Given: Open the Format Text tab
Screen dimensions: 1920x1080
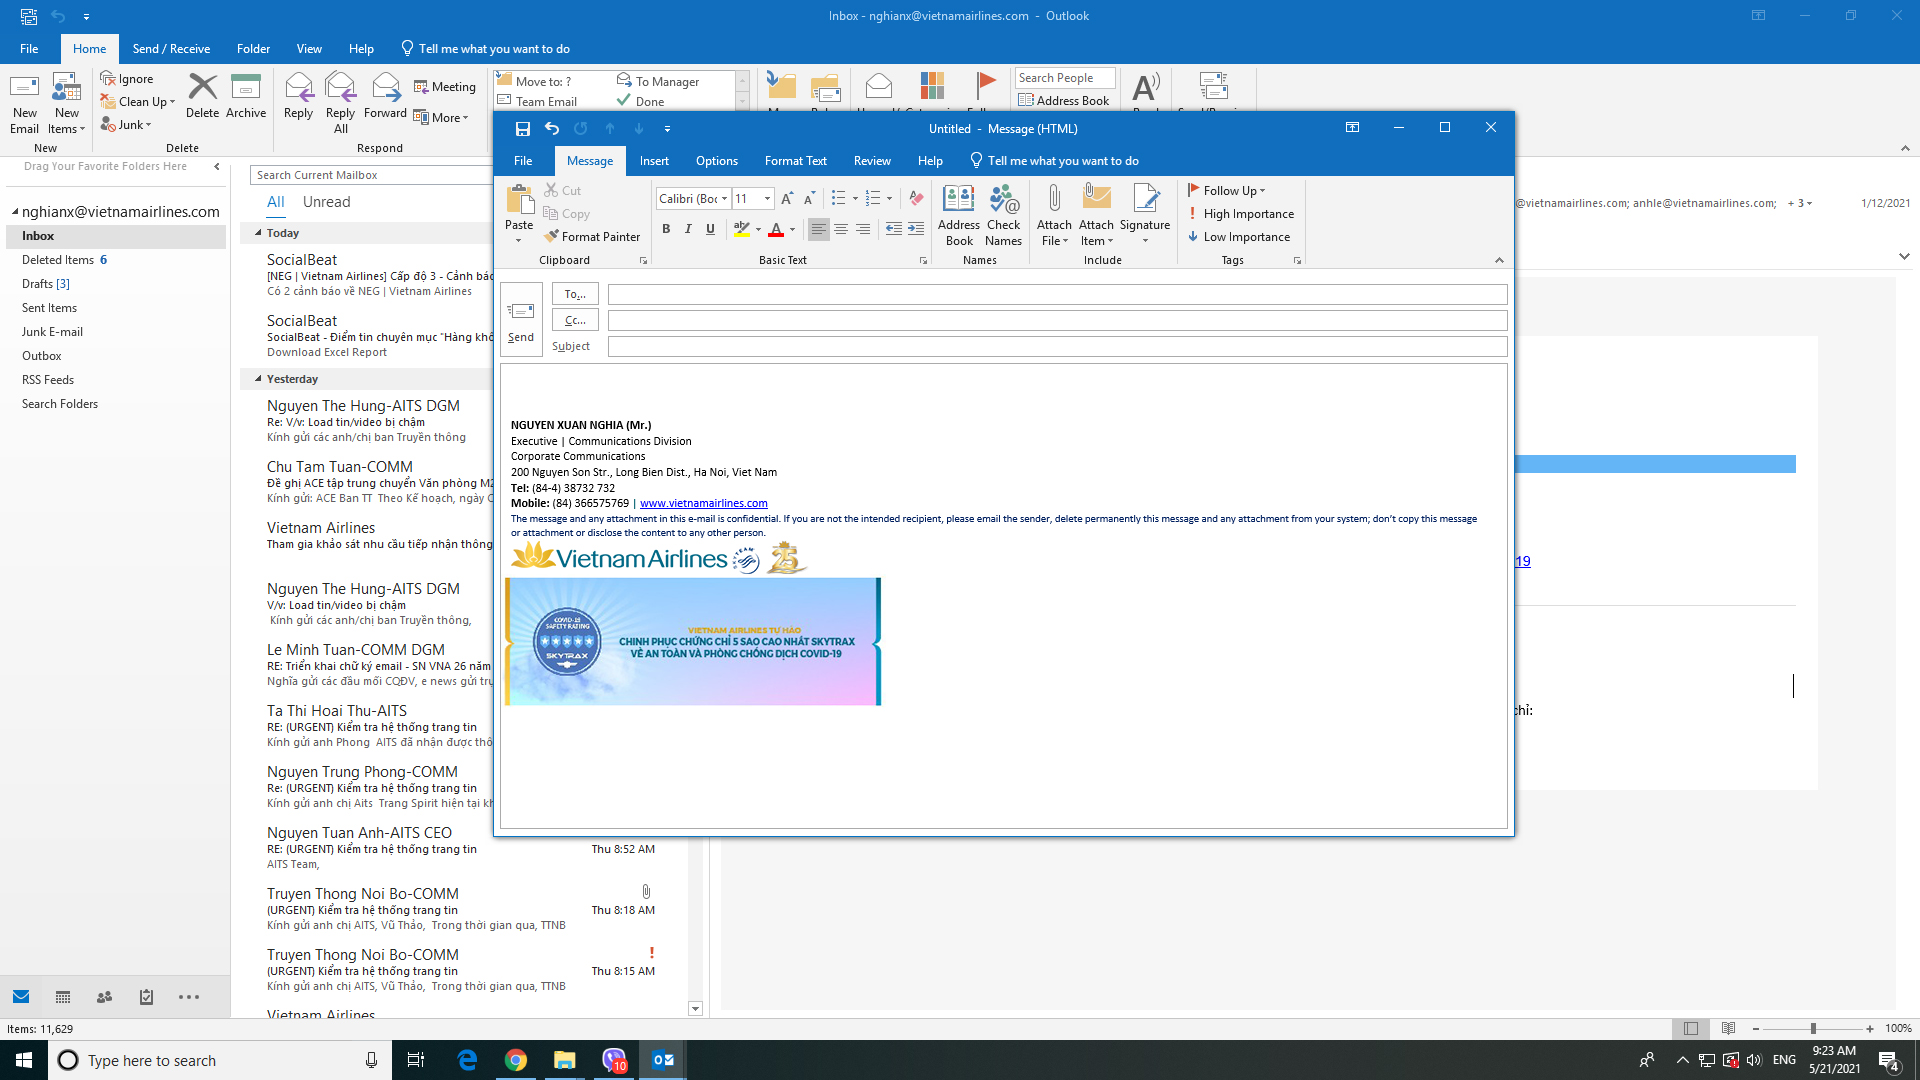Looking at the screenshot, I should (x=795, y=161).
